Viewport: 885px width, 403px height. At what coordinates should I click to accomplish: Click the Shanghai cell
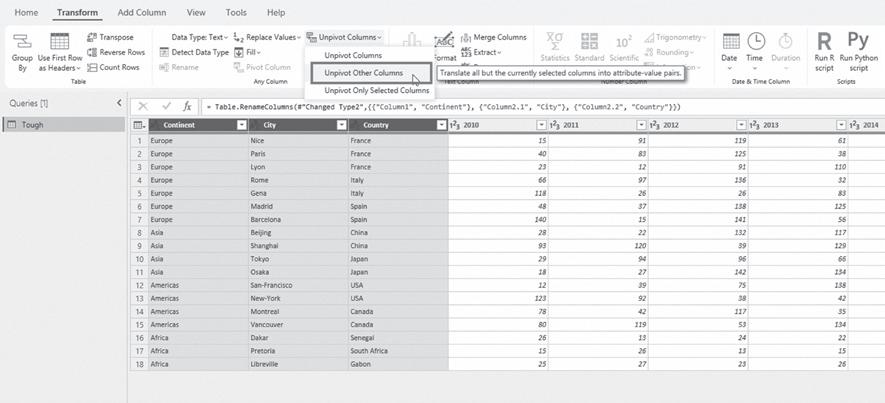pyautogui.click(x=298, y=246)
